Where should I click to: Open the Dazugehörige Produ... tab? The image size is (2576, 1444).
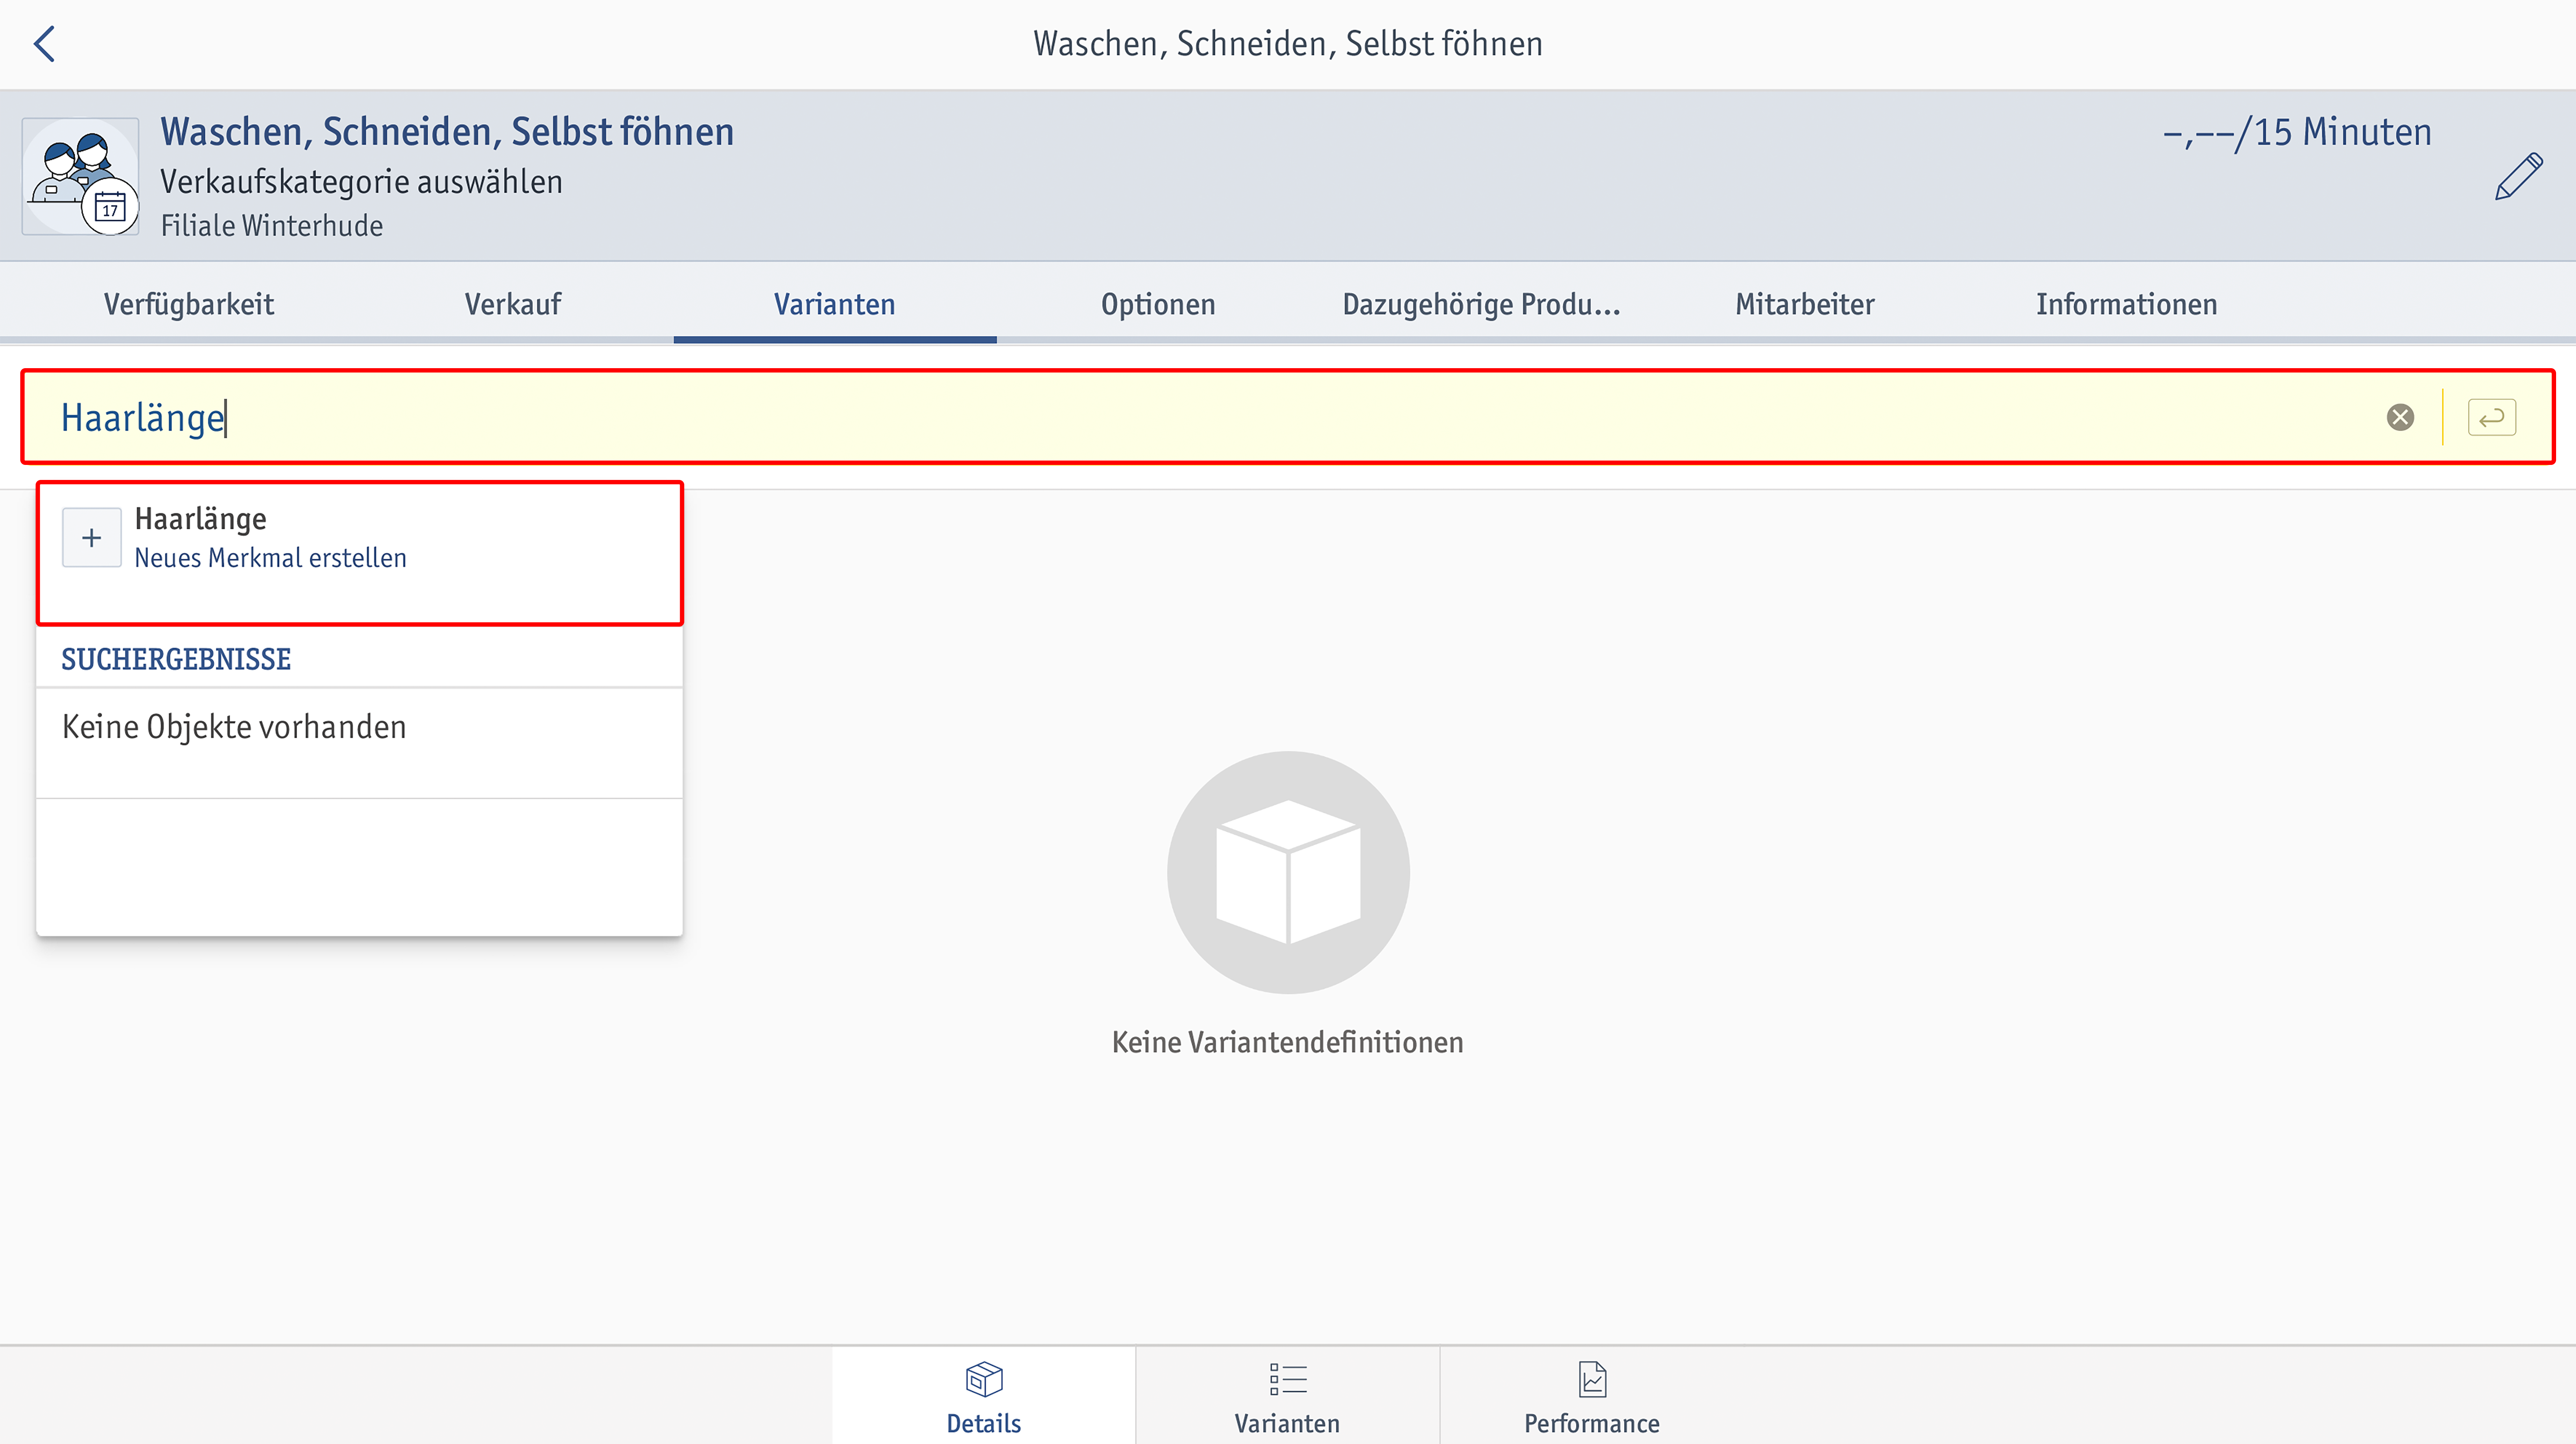click(1481, 304)
